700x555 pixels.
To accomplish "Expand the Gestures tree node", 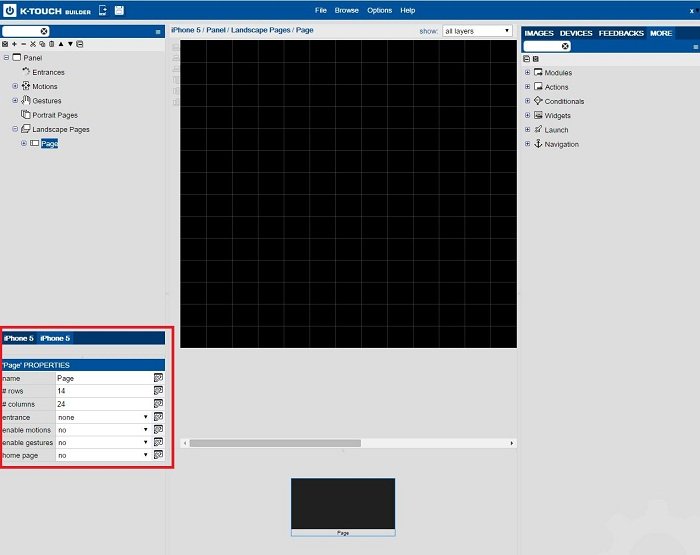I will 15,100.
